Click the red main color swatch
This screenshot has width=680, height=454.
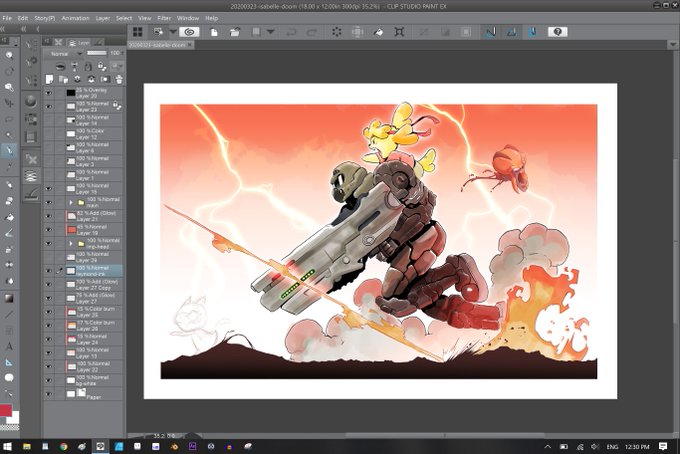tap(6, 410)
